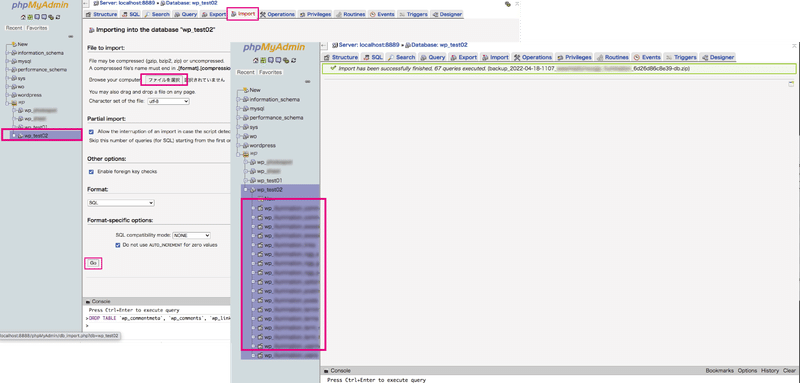This screenshot has height=383, width=800.
Task: Open Triggers tab in right window
Action: [681, 57]
